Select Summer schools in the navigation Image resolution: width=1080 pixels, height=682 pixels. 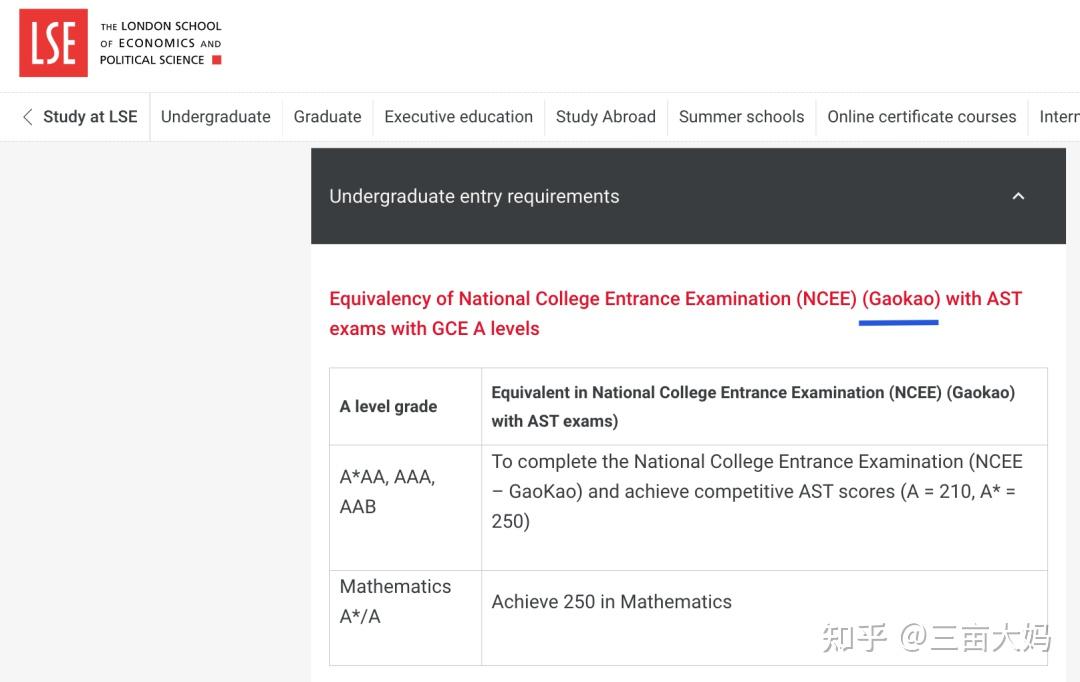(741, 116)
